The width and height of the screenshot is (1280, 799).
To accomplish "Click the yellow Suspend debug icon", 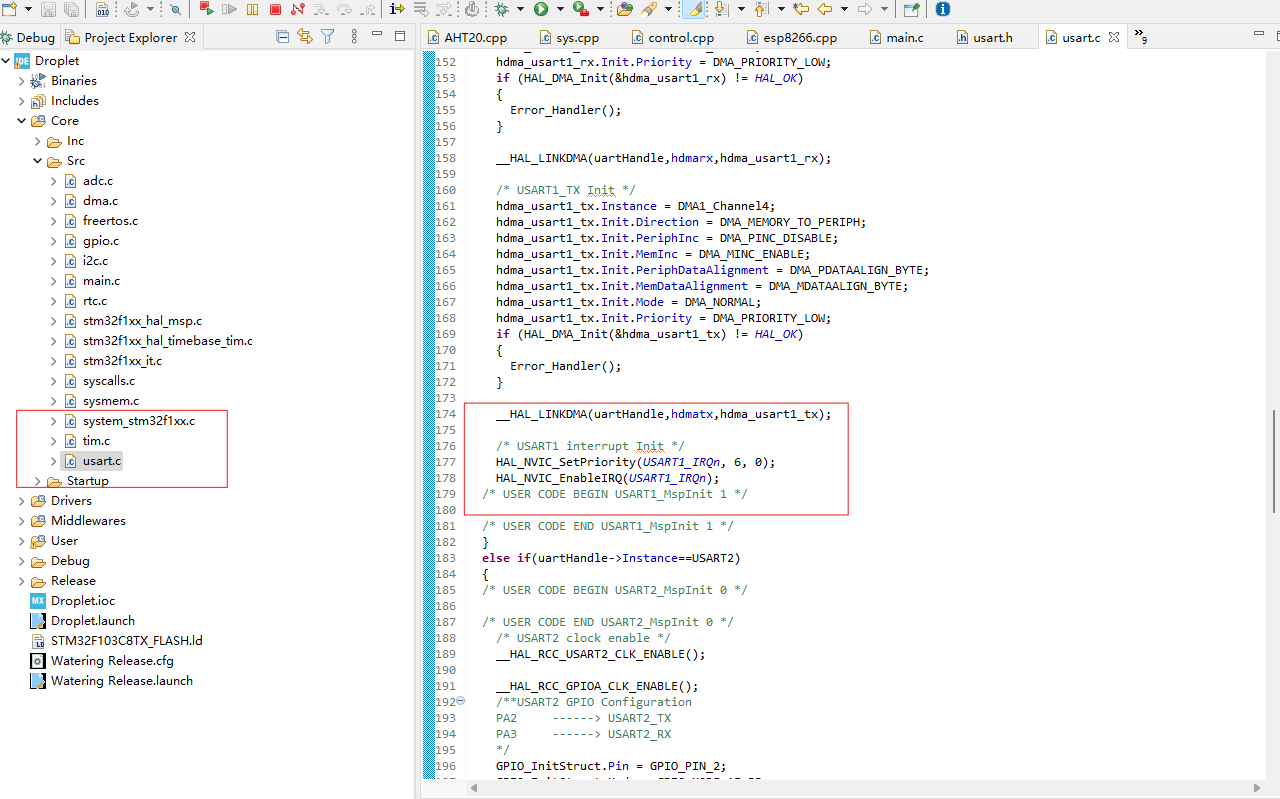I will 252,9.
